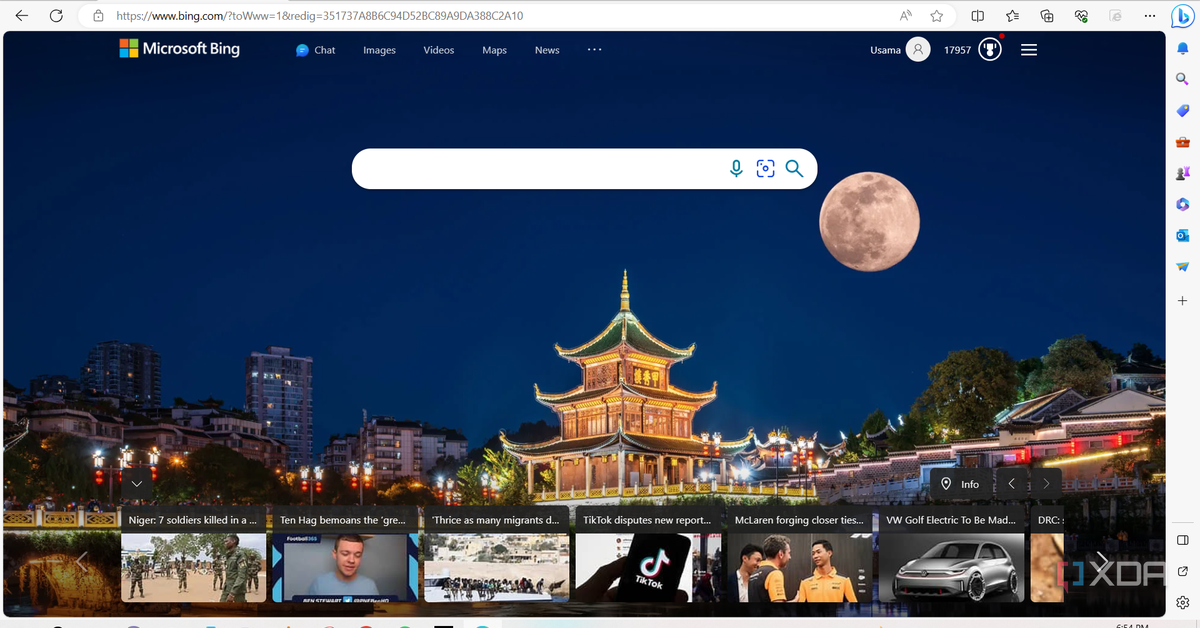Open Outlook from the Edge sidebar

(1182, 235)
